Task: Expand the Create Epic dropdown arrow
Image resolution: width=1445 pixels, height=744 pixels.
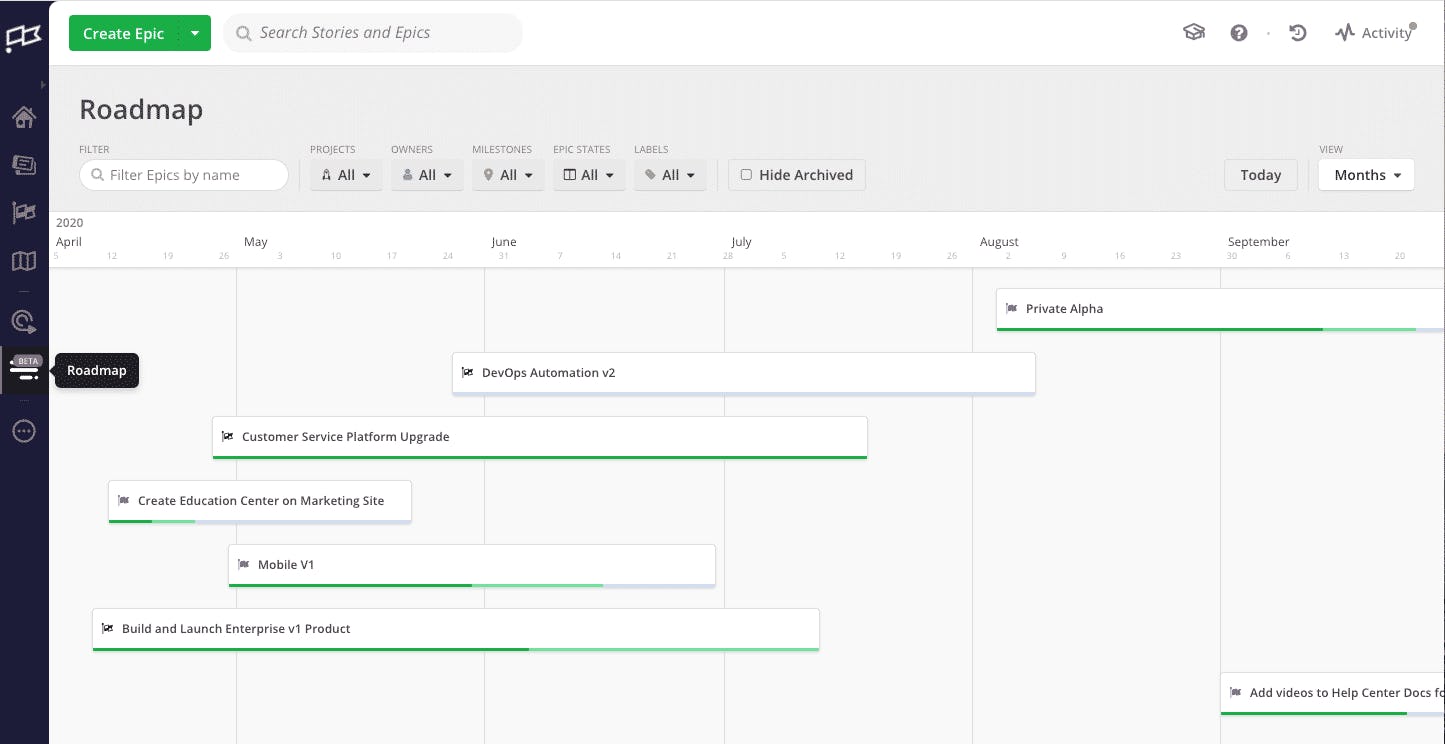Action: [195, 33]
